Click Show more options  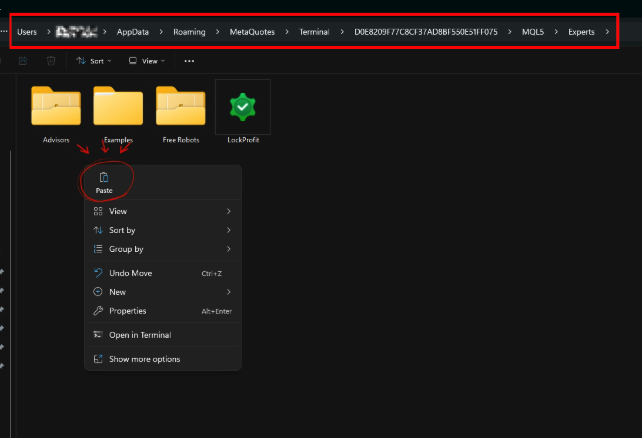(x=163, y=359)
